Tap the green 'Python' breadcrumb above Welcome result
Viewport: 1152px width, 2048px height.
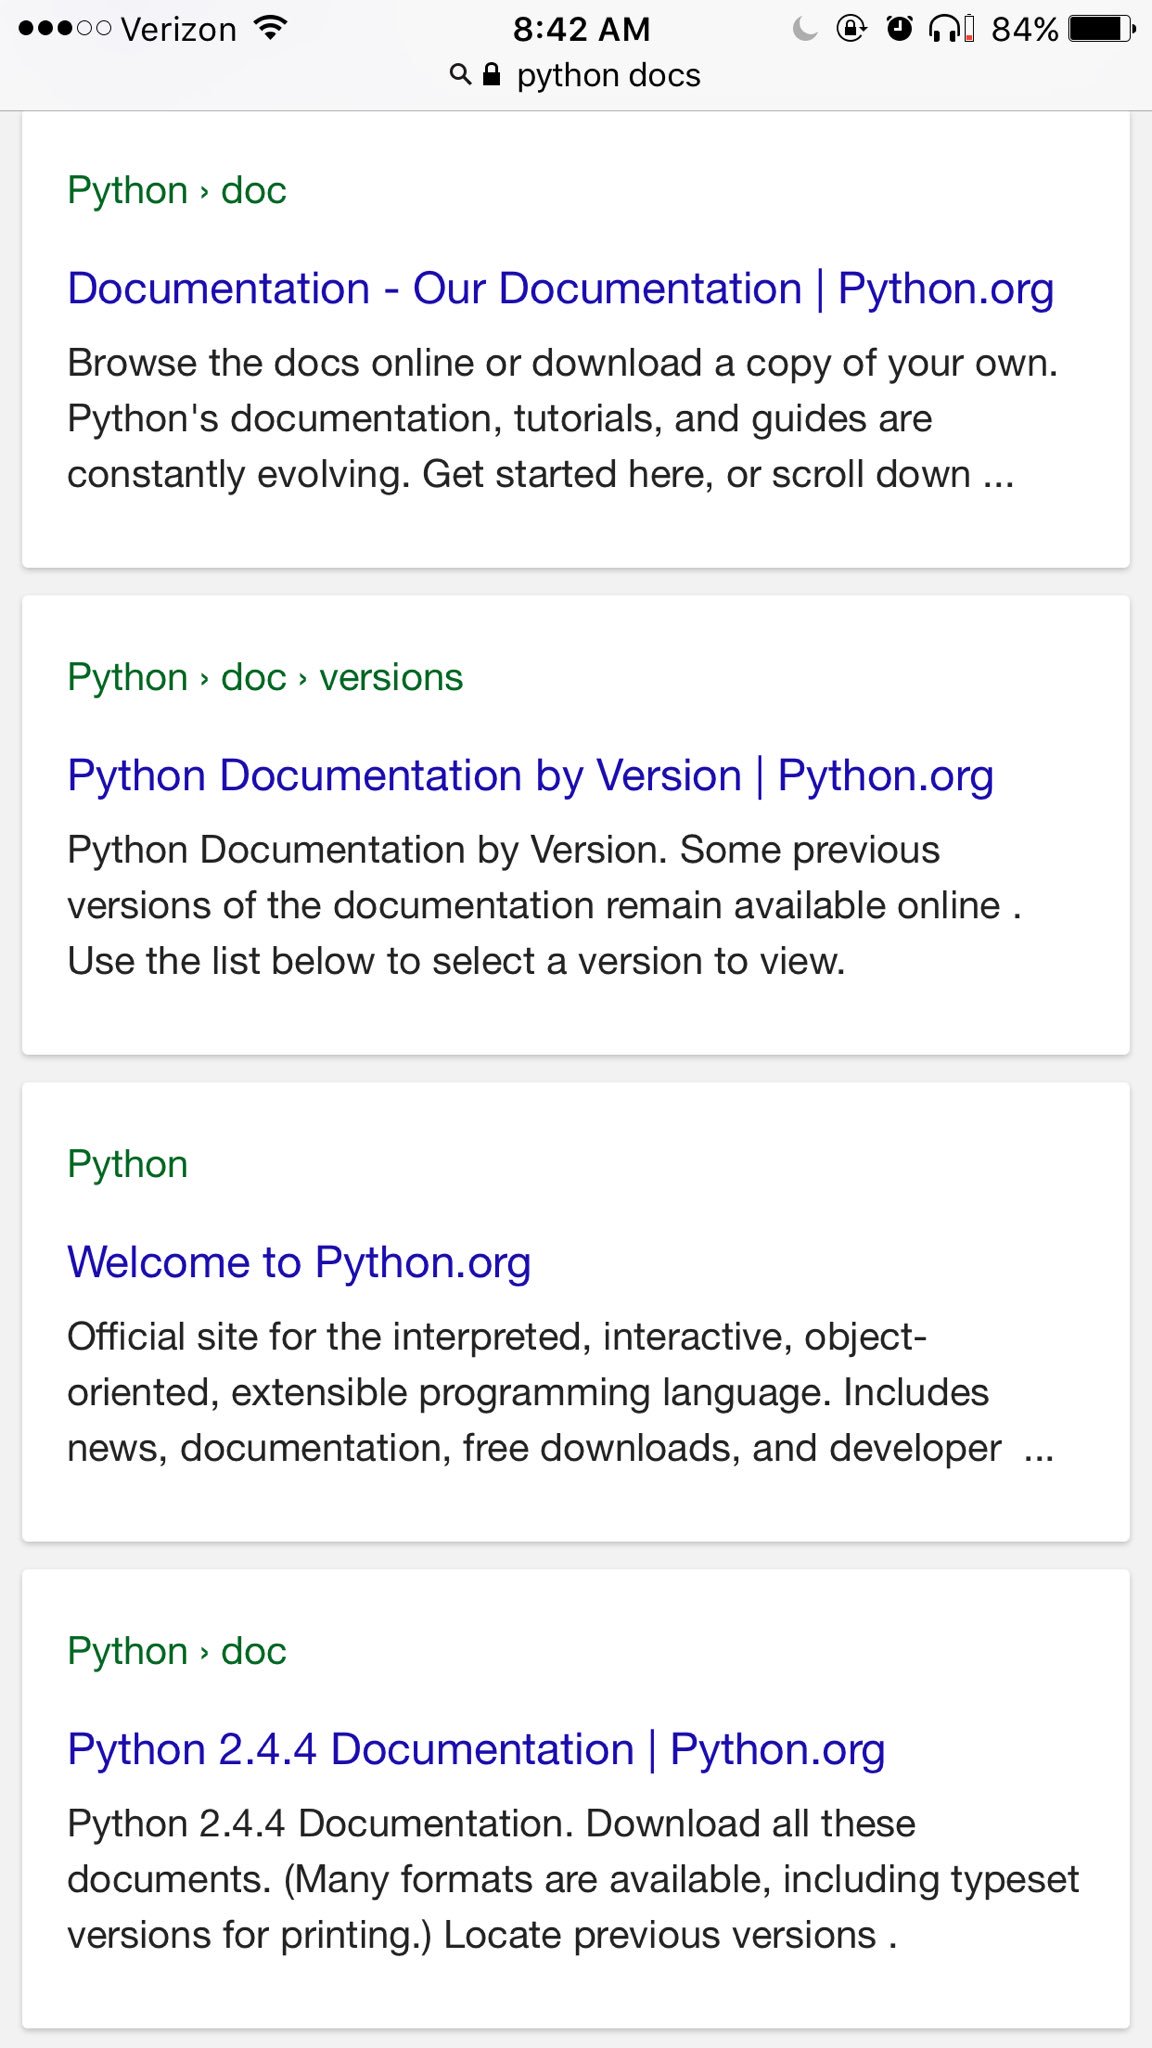[x=128, y=1165]
